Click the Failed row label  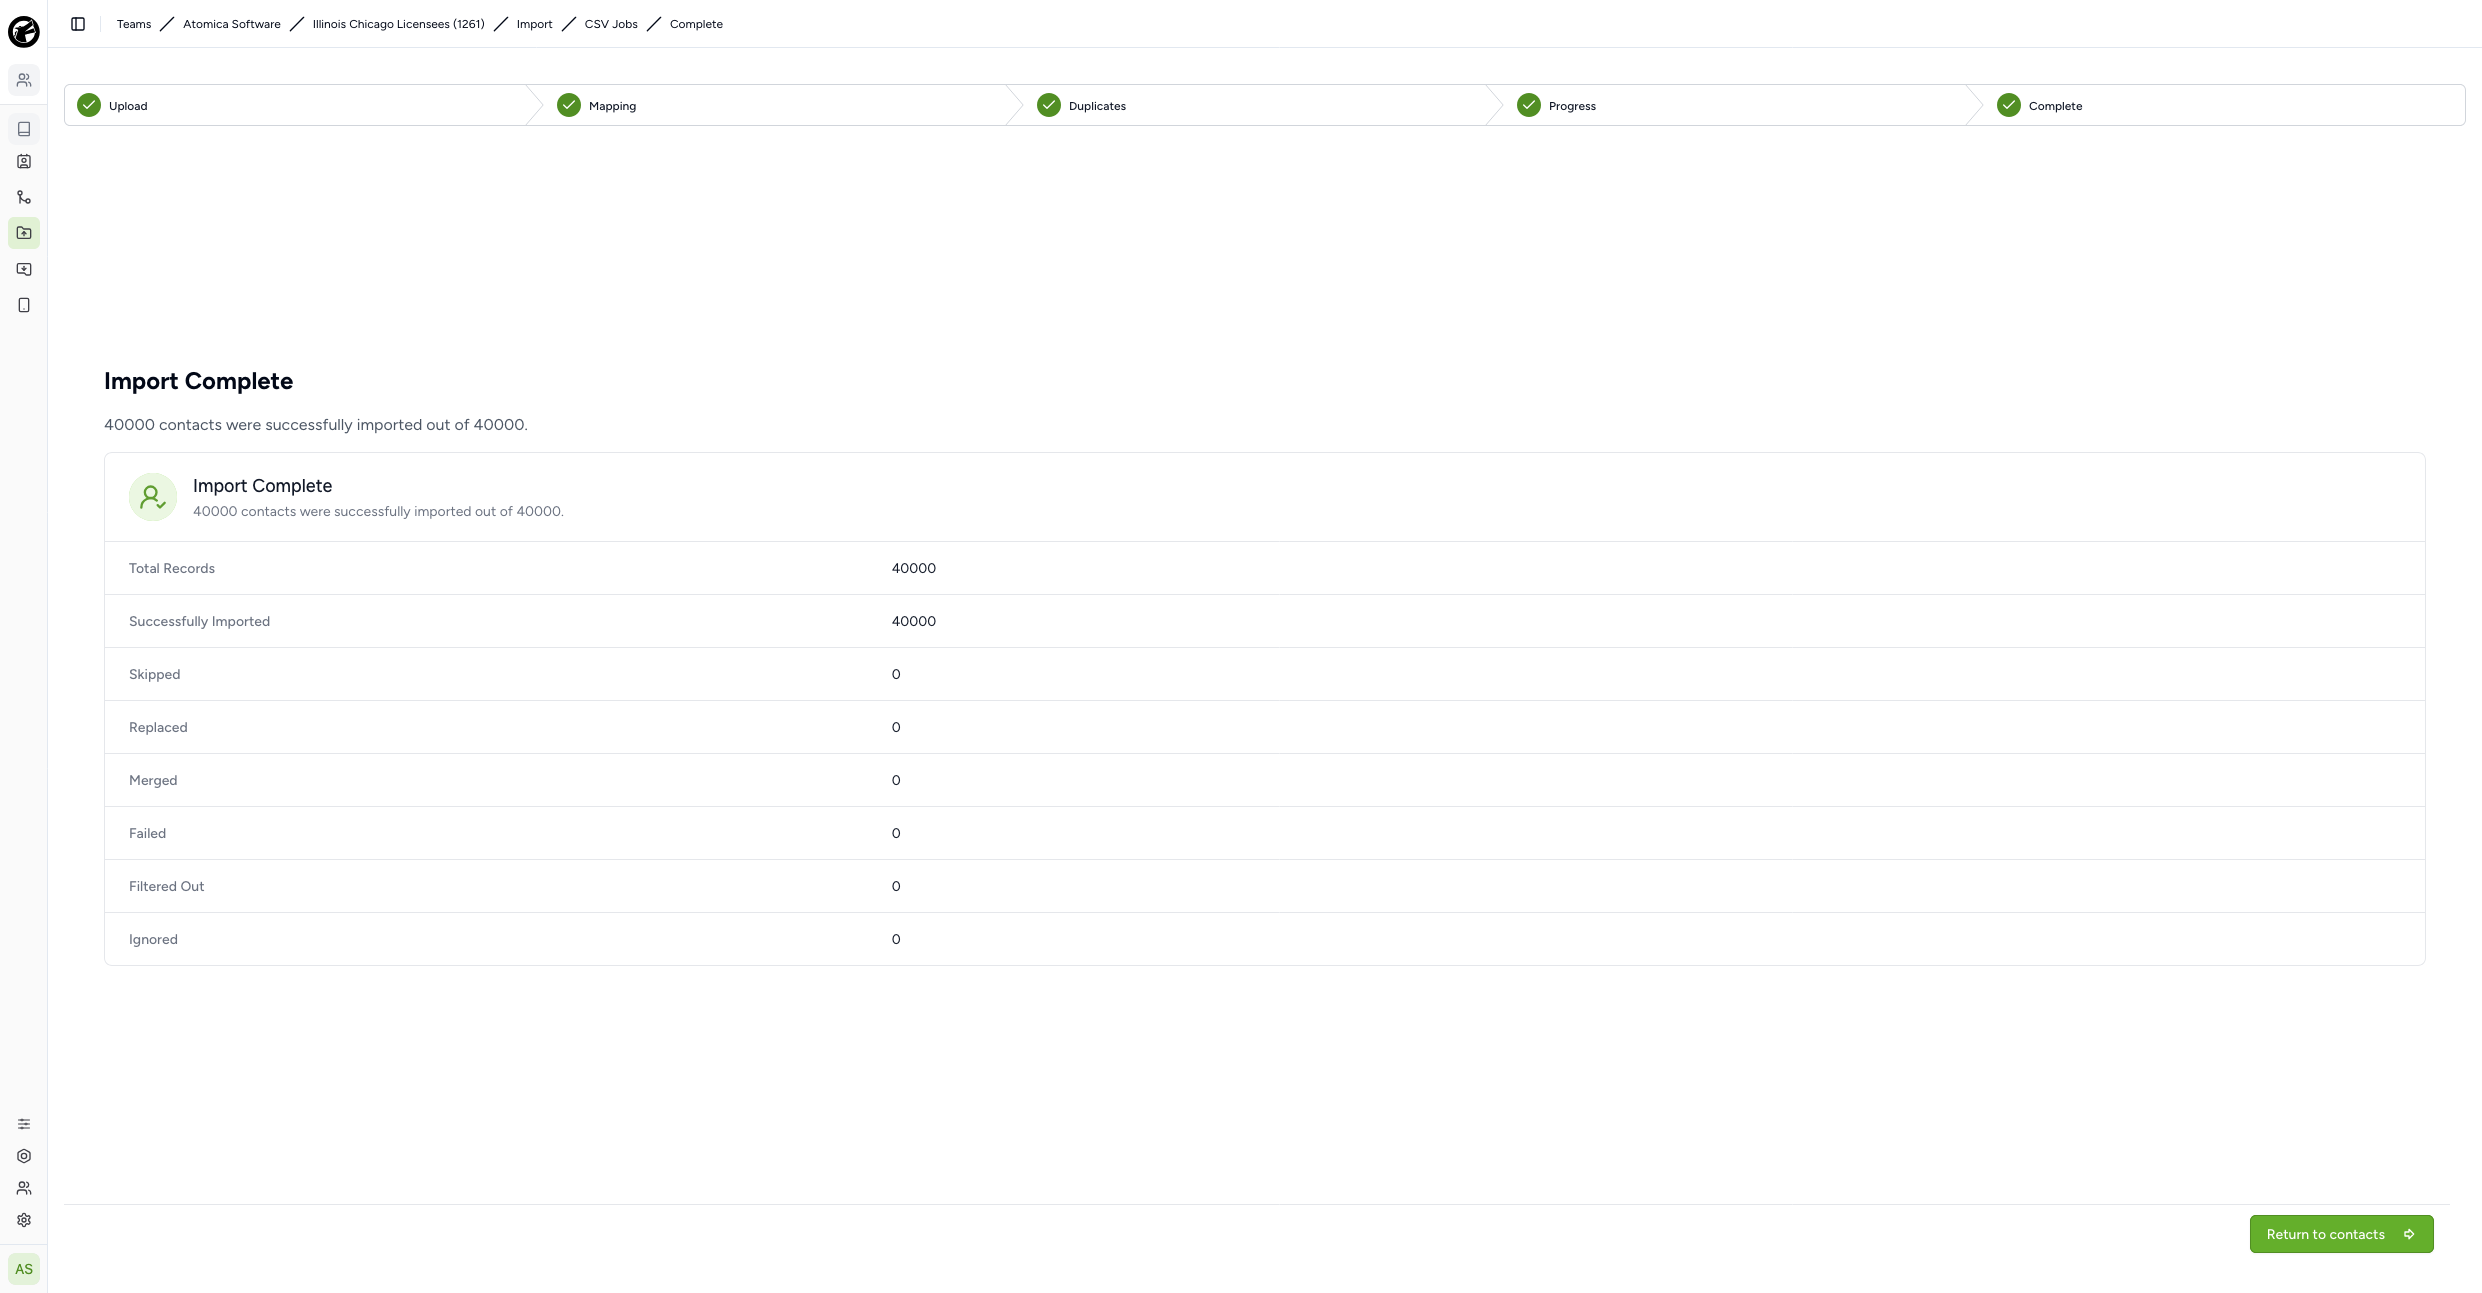(x=147, y=833)
